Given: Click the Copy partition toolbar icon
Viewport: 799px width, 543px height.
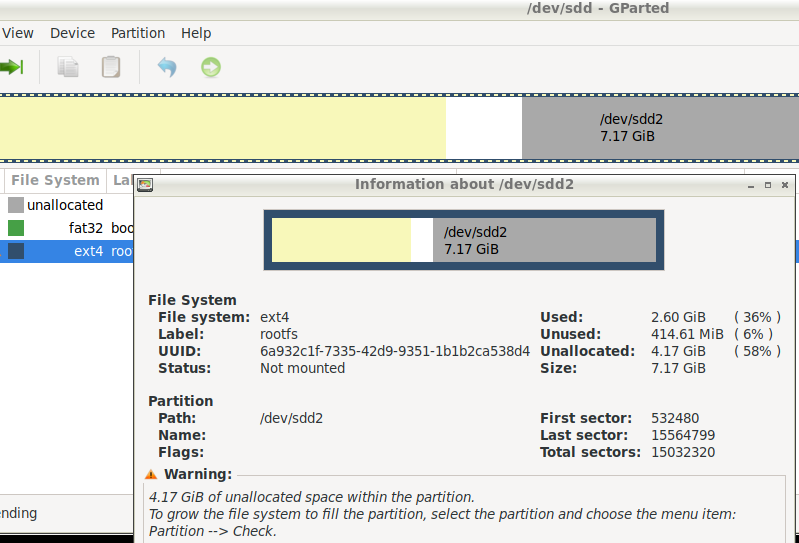Looking at the screenshot, I should coord(68,68).
